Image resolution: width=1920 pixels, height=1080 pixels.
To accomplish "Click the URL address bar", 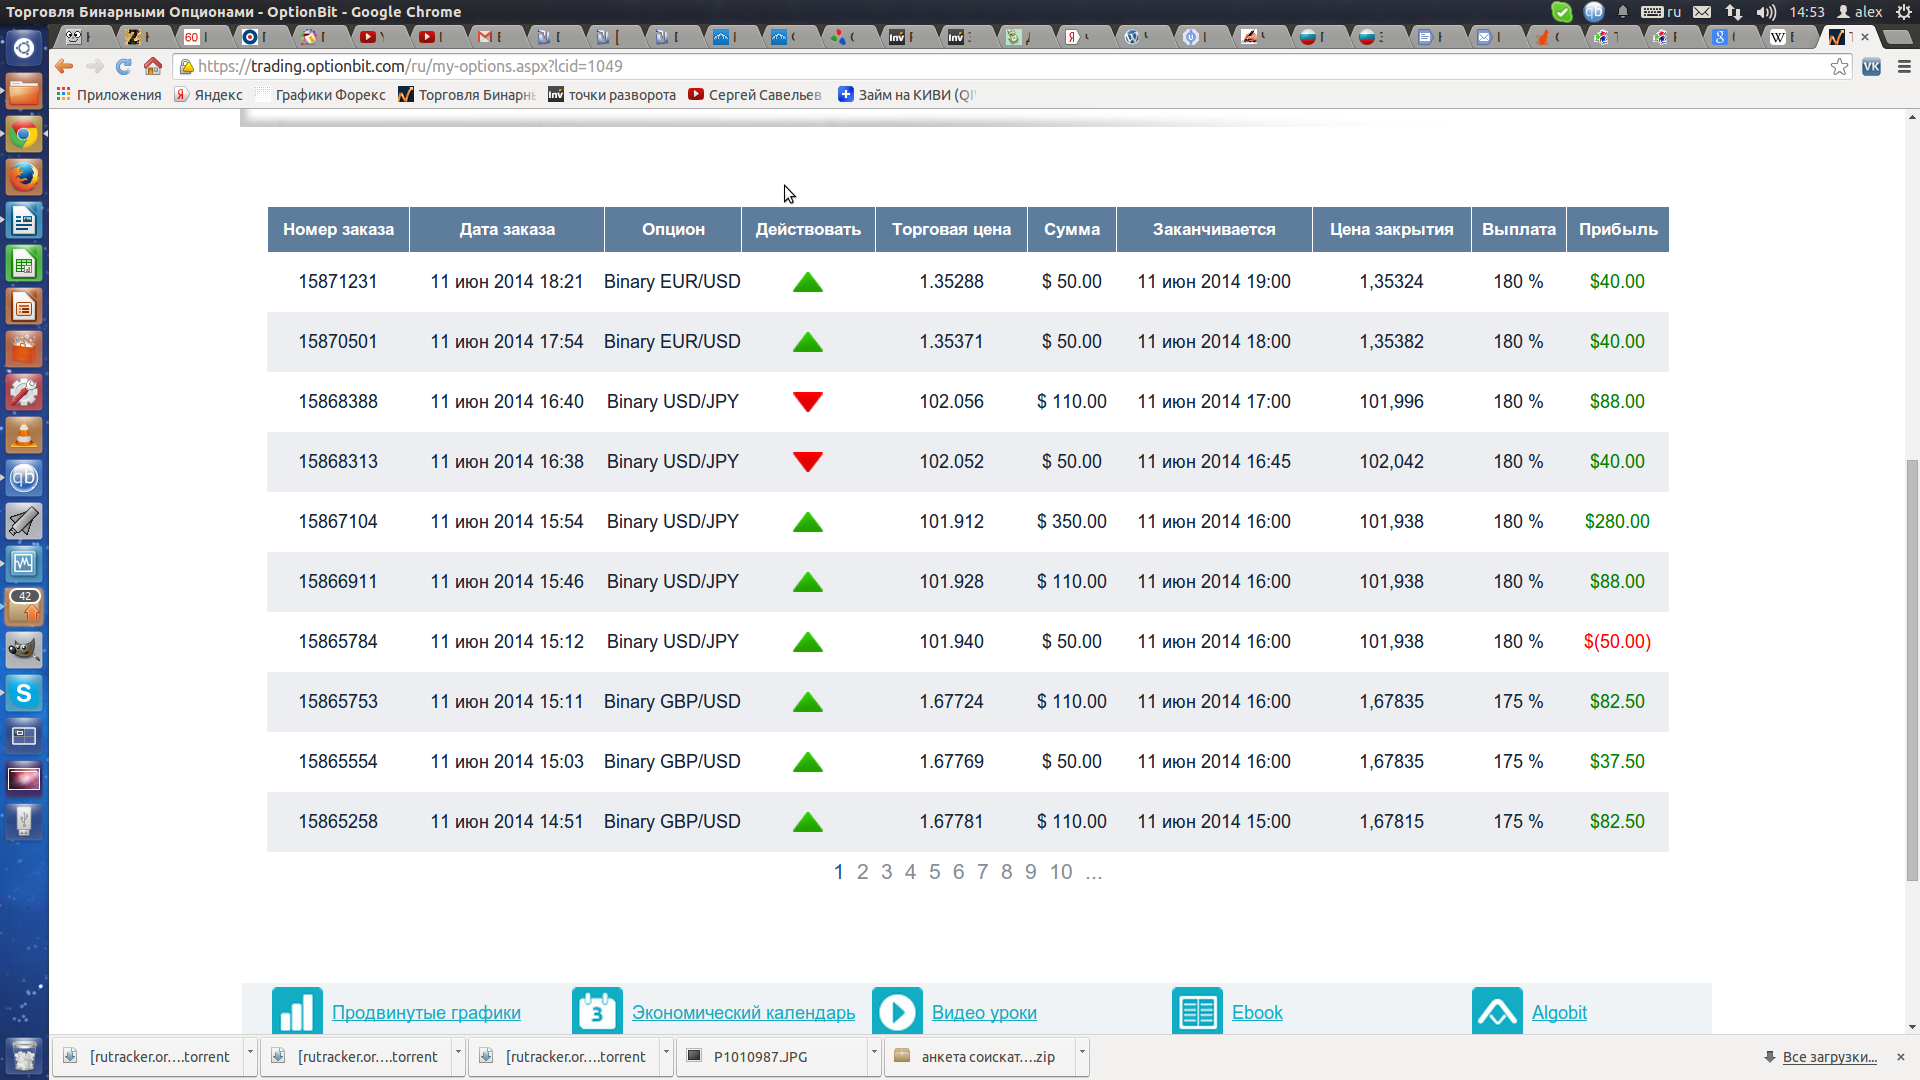I will (x=900, y=66).
